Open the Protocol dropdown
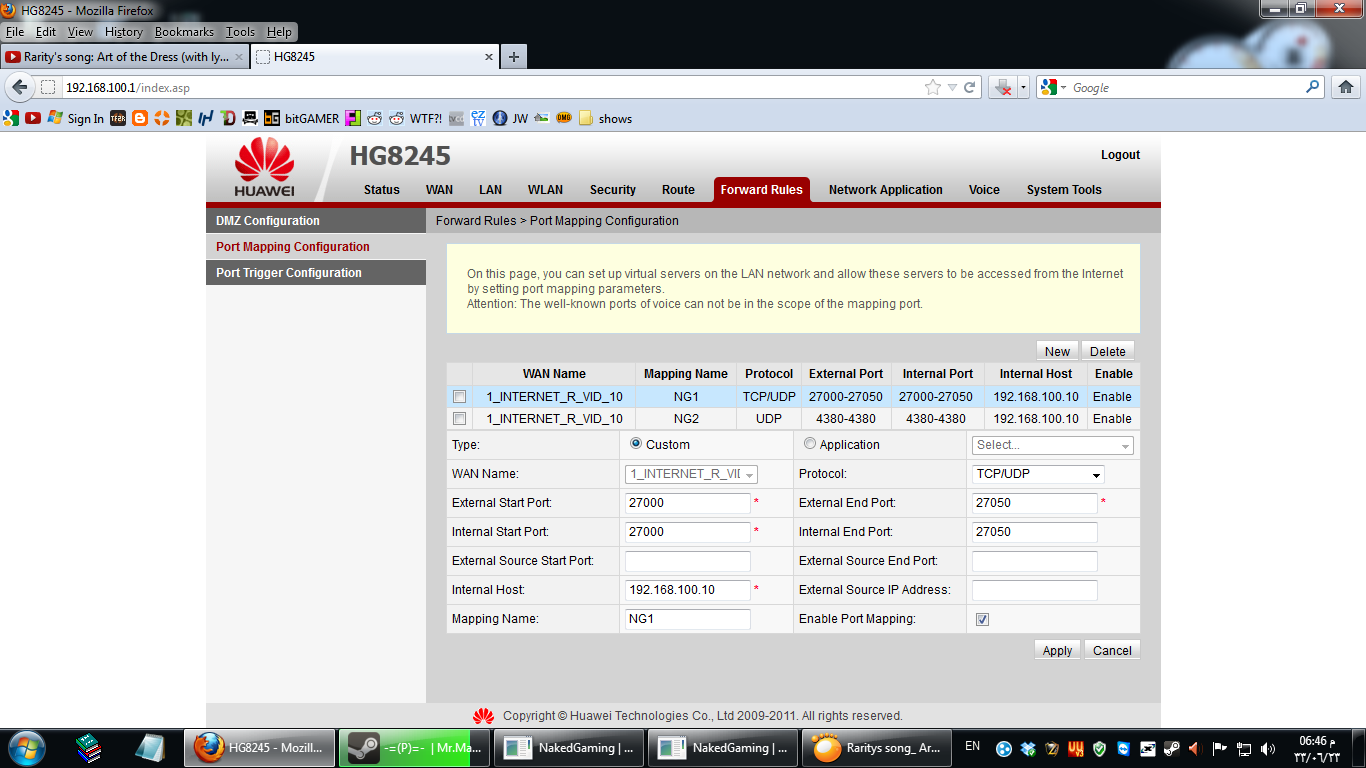1366x768 pixels. coord(1038,474)
